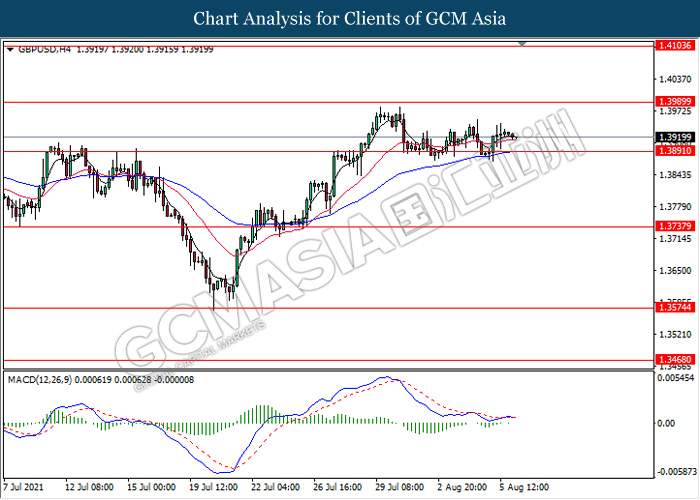
Task: Click the triangle arrow beside GBPUSD,H4
Action: [x=11, y=48]
